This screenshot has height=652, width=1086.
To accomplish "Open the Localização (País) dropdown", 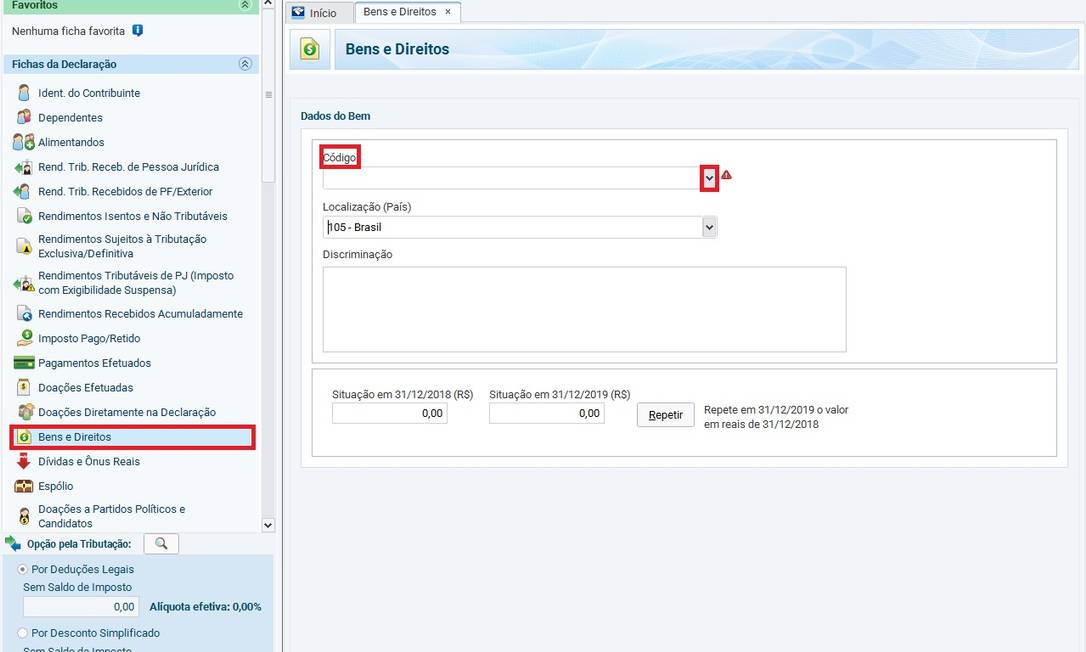I will click(x=709, y=228).
